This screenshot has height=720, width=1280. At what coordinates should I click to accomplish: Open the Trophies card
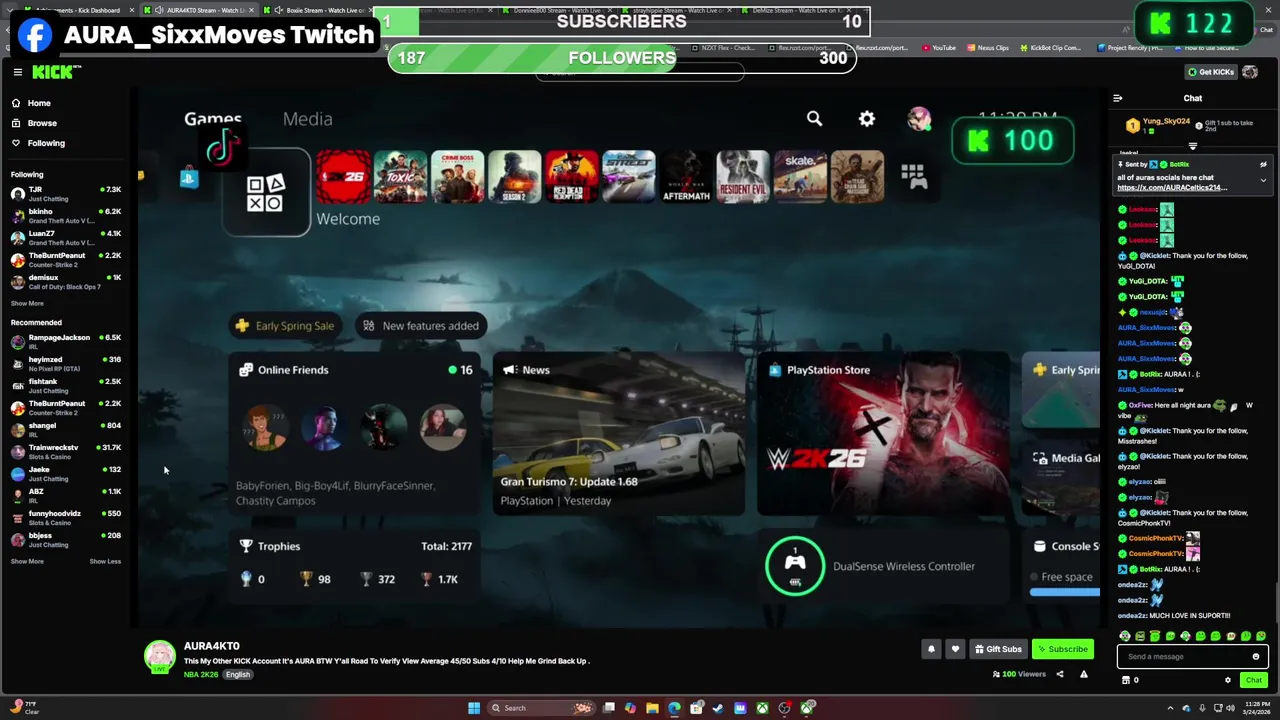pos(355,564)
